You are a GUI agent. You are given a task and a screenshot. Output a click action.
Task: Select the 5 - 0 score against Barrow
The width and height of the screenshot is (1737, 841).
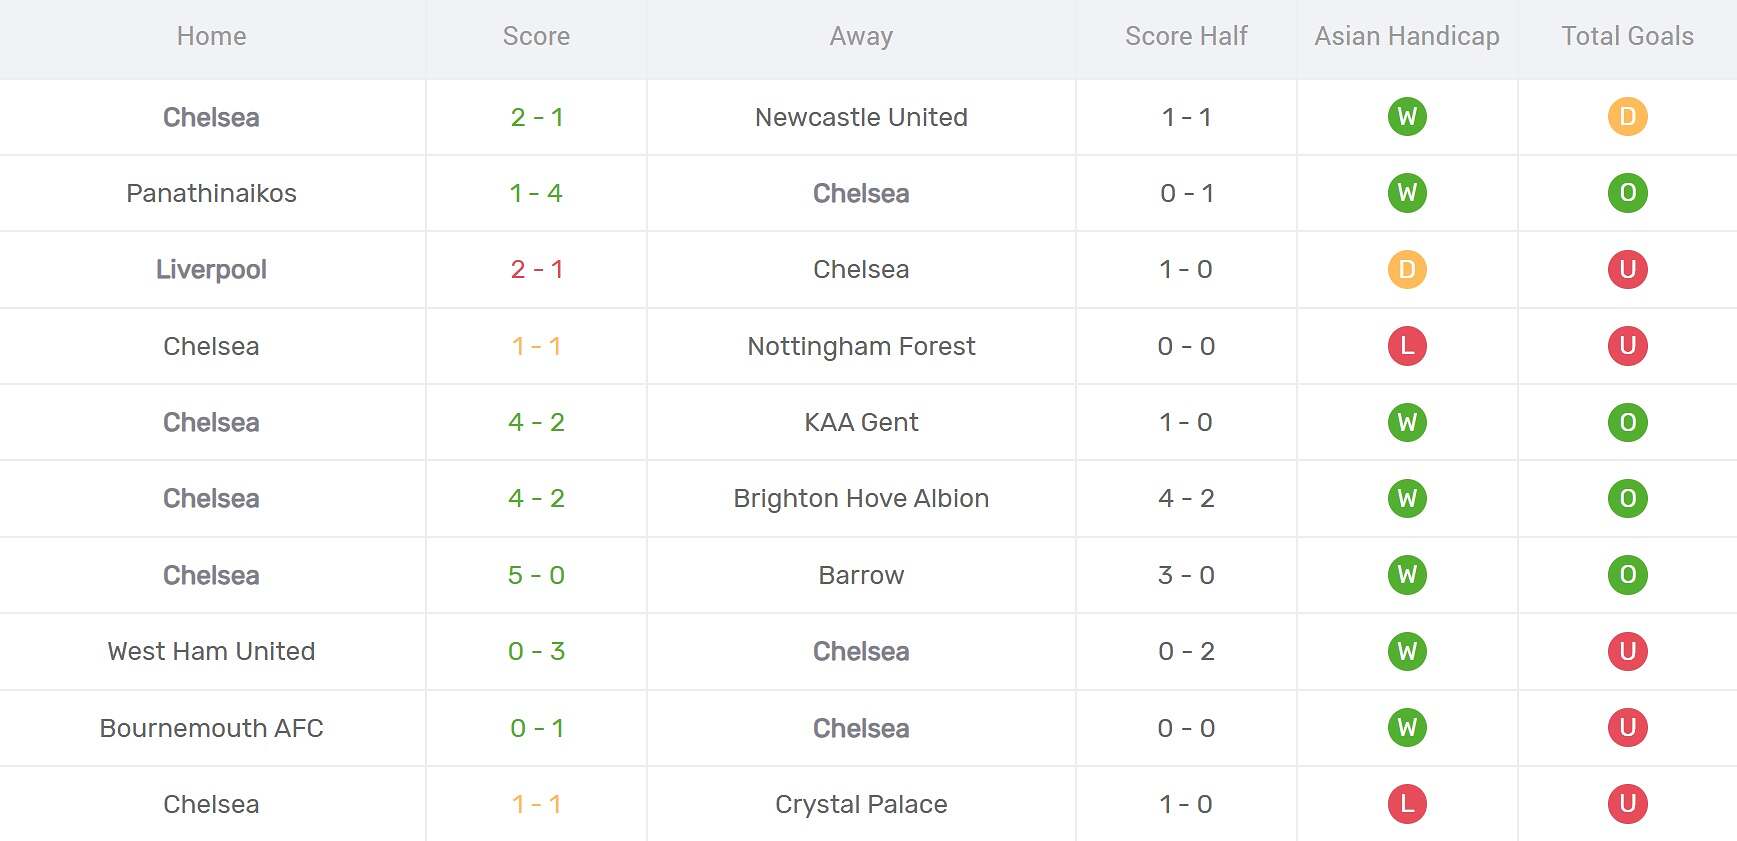click(x=536, y=575)
